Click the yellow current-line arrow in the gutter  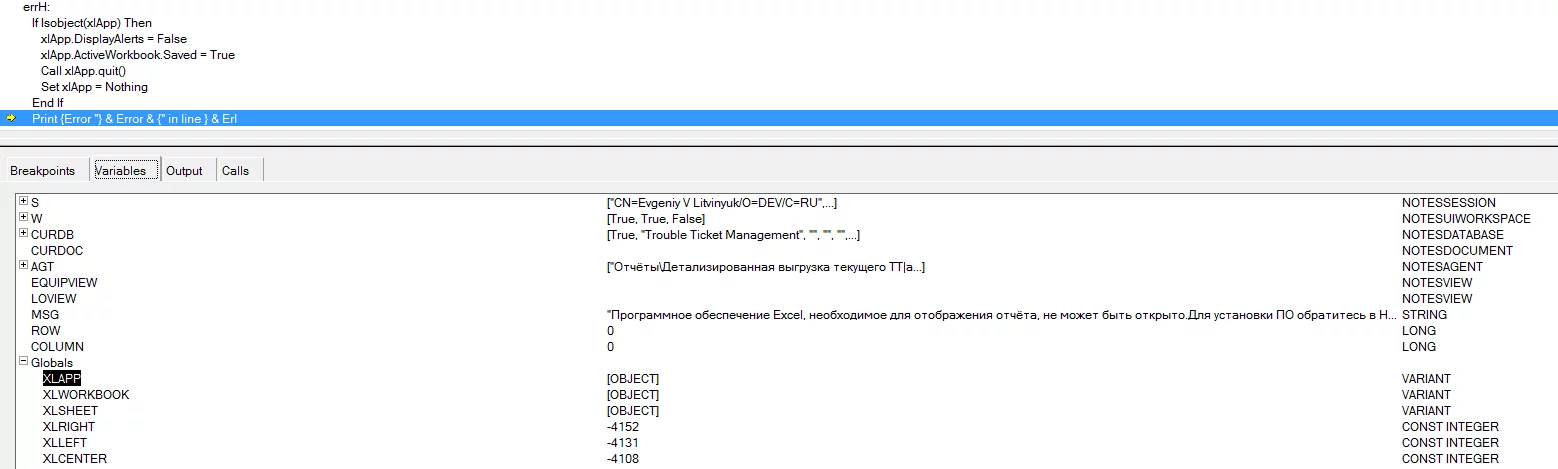11,118
